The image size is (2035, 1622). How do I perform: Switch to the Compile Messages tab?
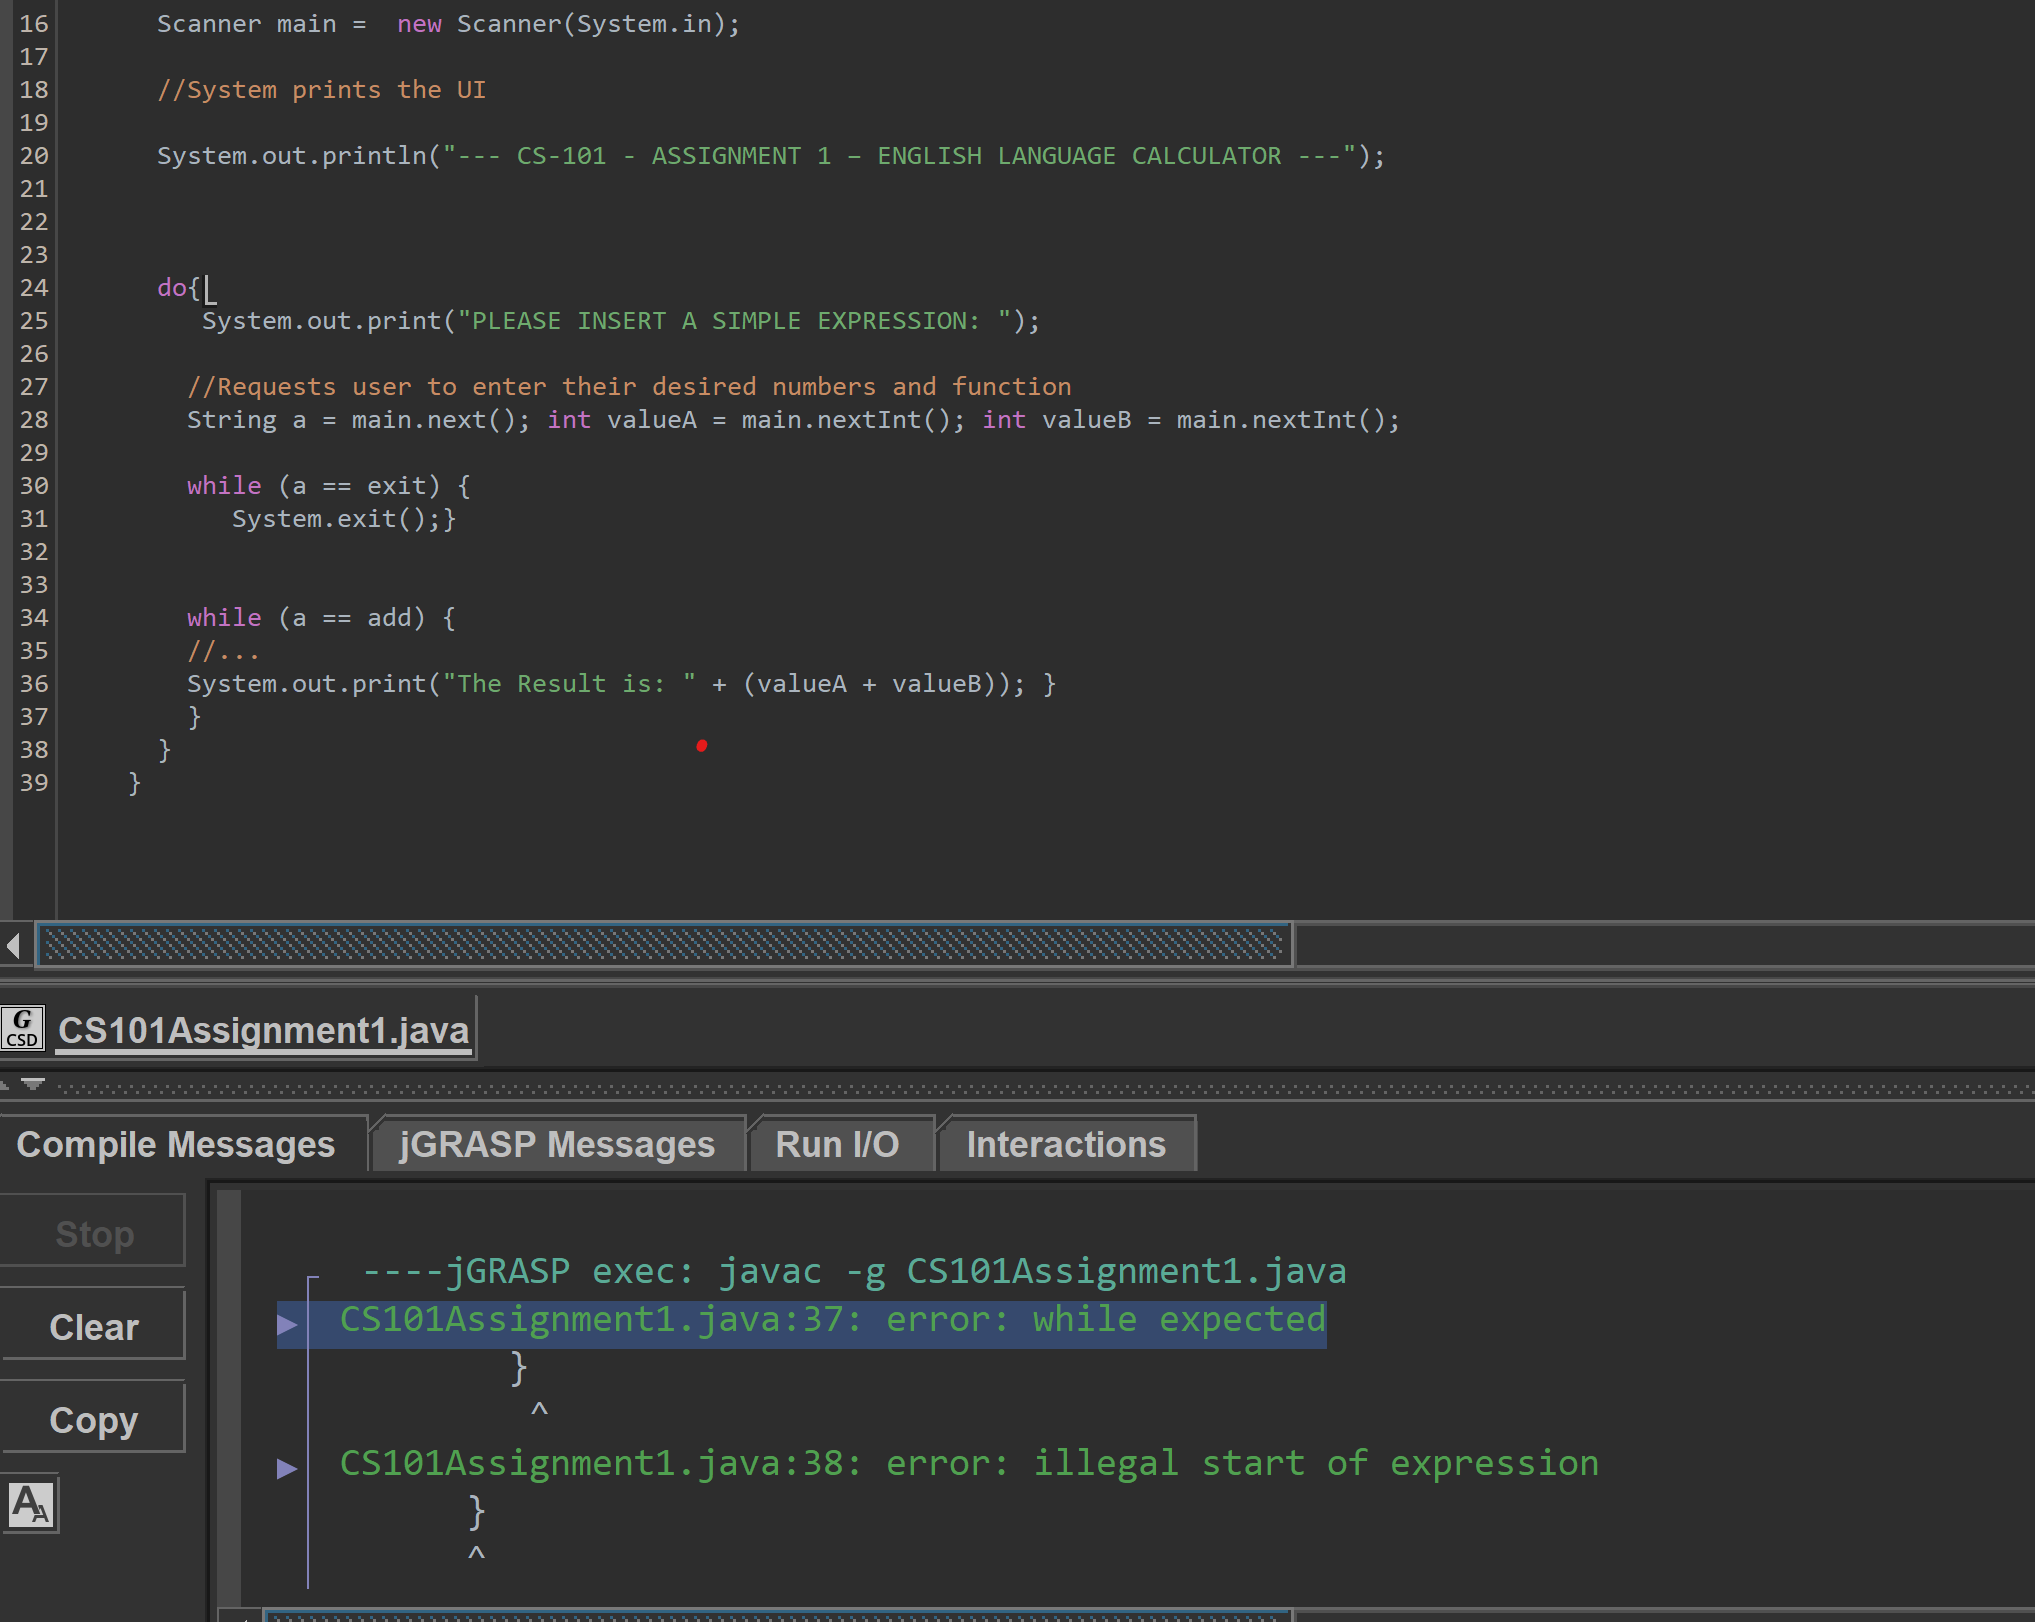(x=177, y=1143)
